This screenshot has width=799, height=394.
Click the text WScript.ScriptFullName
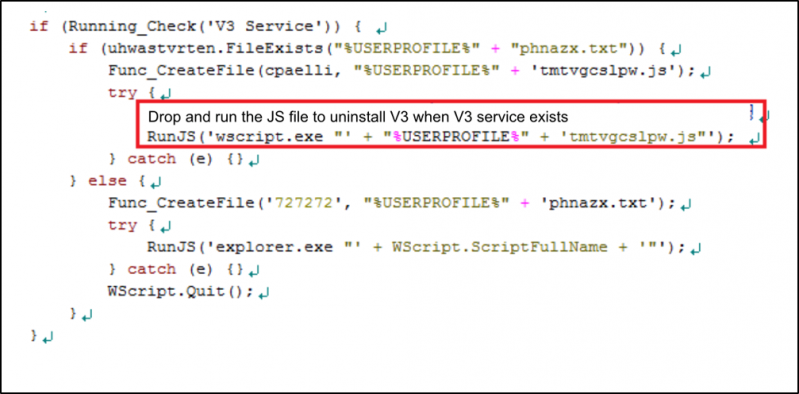click(499, 247)
